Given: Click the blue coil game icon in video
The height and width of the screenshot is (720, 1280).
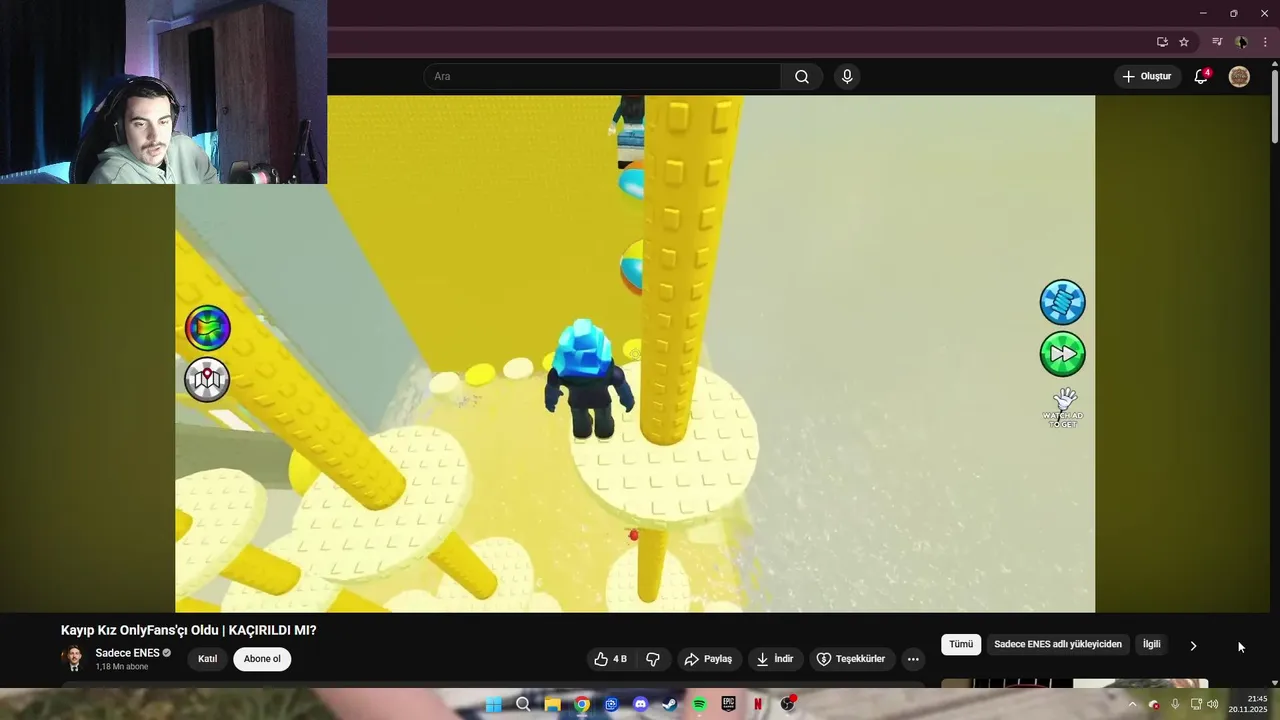Looking at the screenshot, I should point(1062,302).
